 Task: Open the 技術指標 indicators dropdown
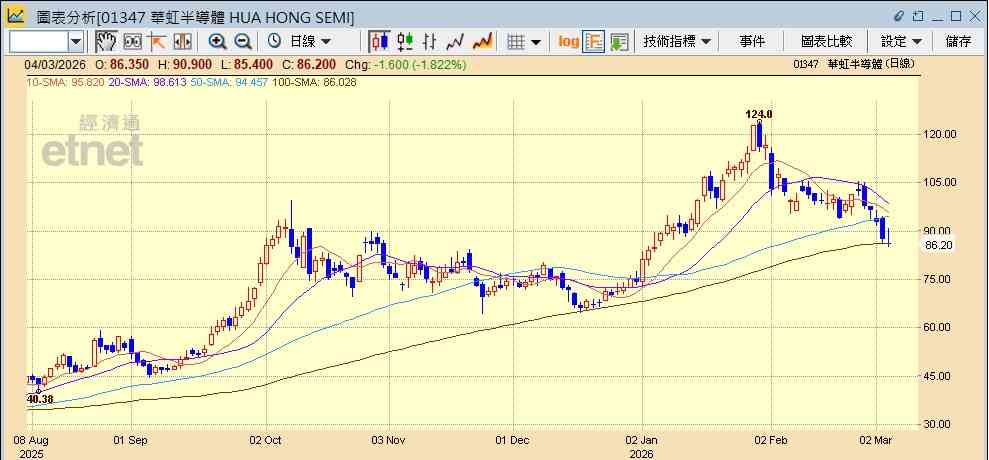pos(677,42)
